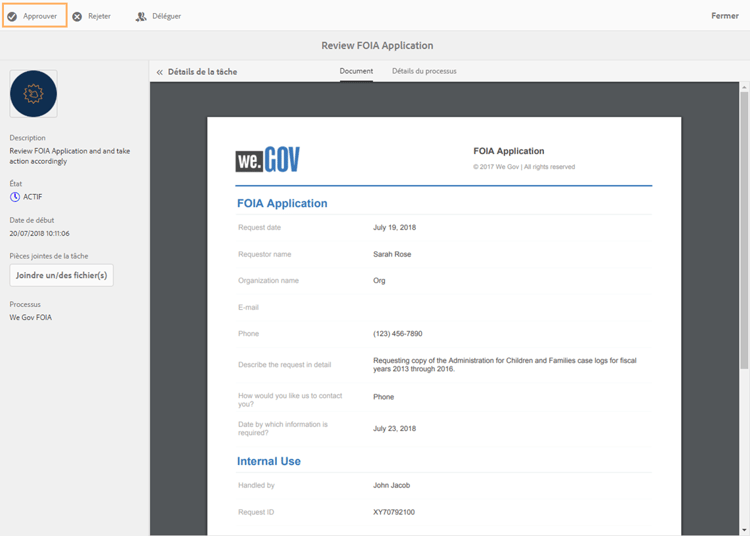Click Fermer to close the task
The height and width of the screenshot is (536, 750).
pos(725,16)
